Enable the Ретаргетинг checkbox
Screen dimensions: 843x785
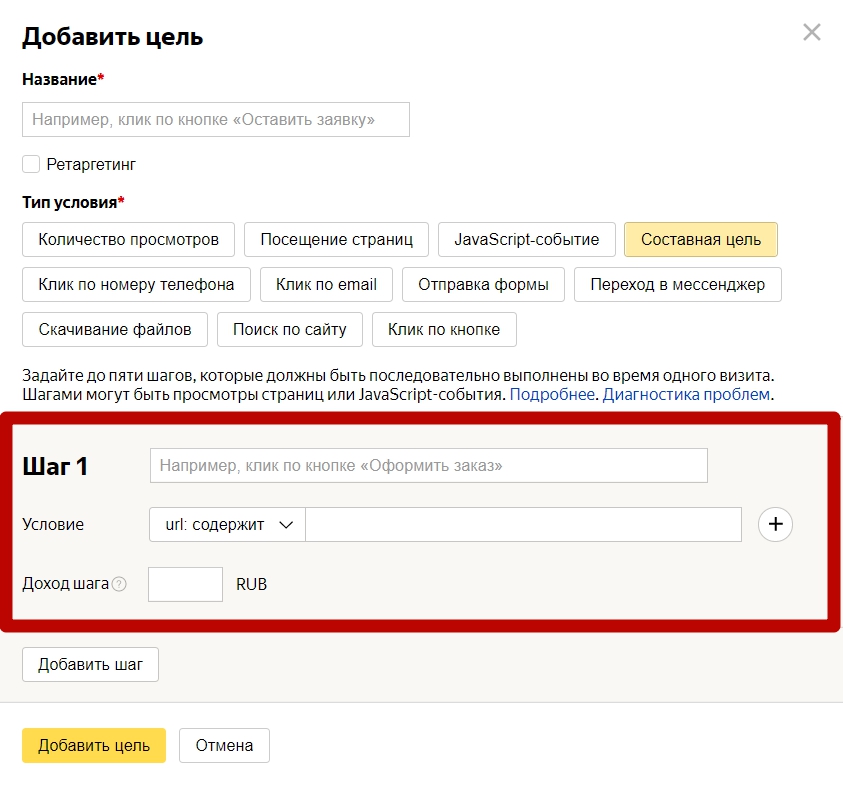[31, 164]
